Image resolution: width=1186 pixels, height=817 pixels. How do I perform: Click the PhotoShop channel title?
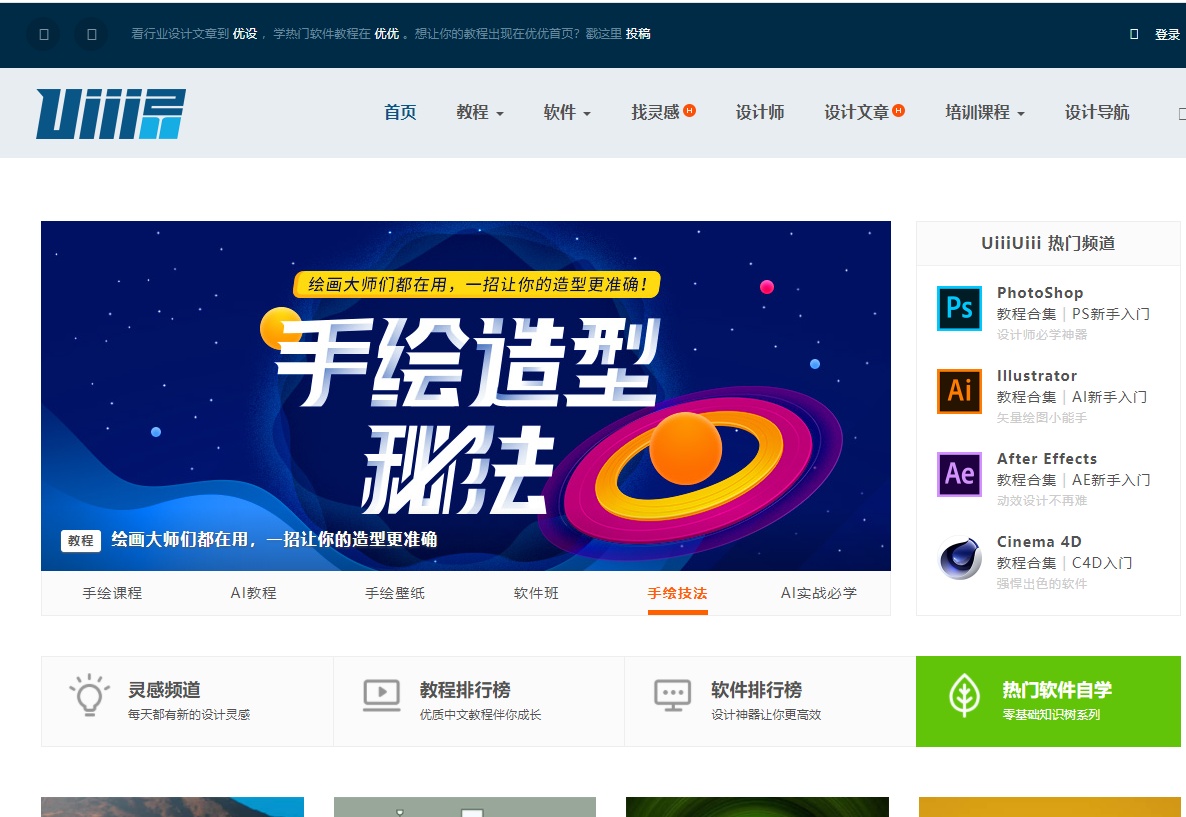click(1040, 293)
